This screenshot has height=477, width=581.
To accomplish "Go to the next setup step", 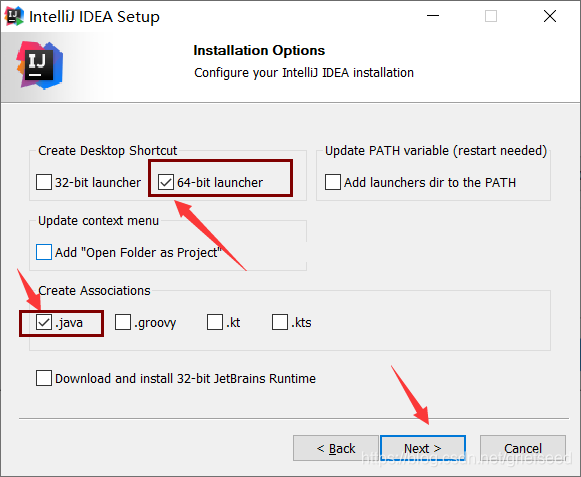I will click(x=423, y=448).
